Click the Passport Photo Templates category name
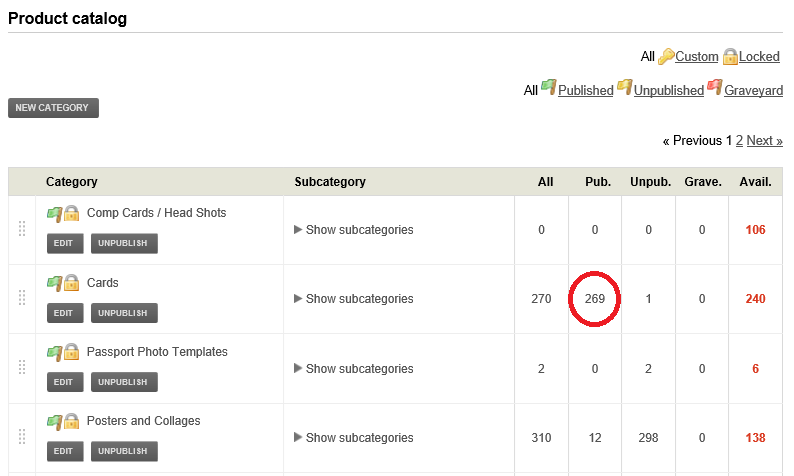The width and height of the screenshot is (794, 476). [157, 351]
